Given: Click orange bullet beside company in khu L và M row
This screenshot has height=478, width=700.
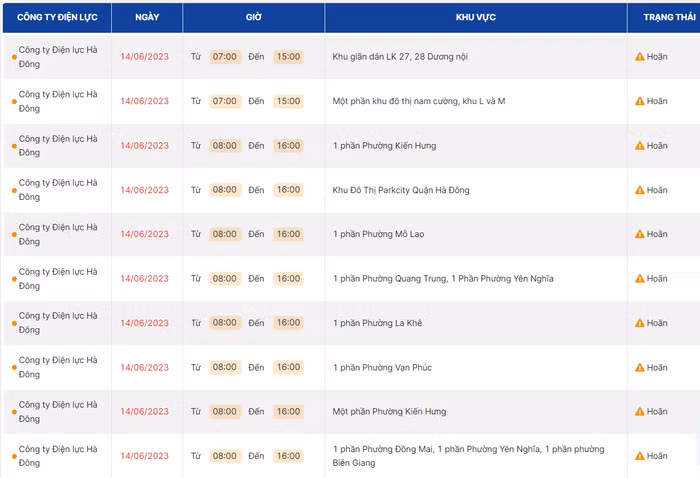Looking at the screenshot, I should [x=13, y=102].
